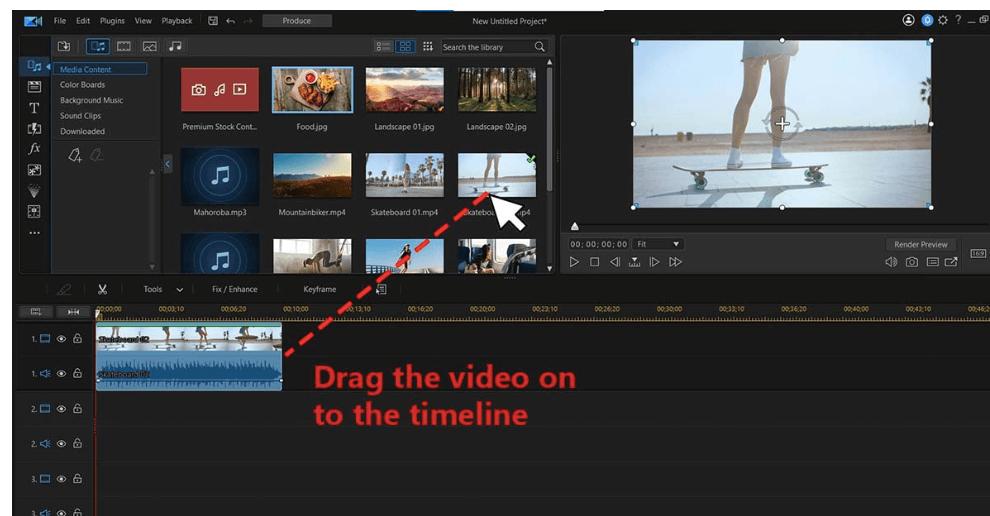This screenshot has width=990, height=516.
Task: Filter library to images only
Action: coord(150,46)
